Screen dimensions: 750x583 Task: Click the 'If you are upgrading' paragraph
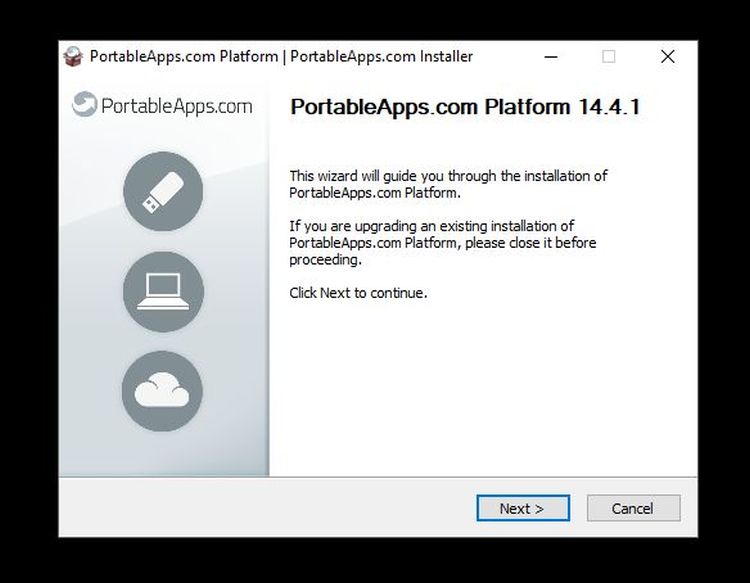coord(442,243)
